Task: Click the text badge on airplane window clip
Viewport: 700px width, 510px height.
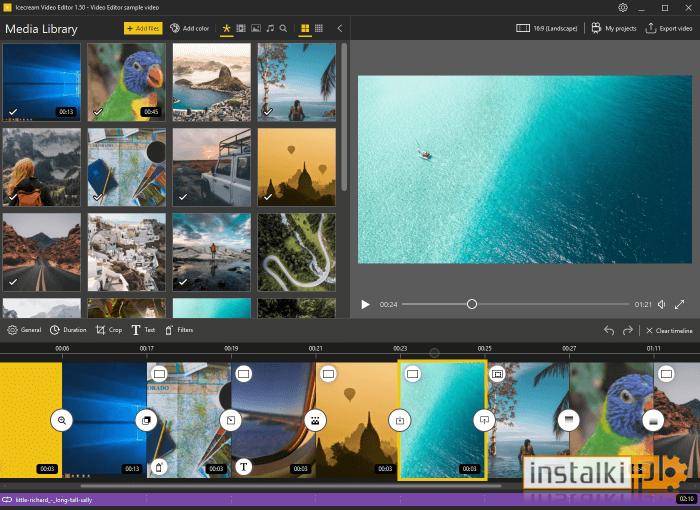Action: pyautogui.click(x=244, y=467)
